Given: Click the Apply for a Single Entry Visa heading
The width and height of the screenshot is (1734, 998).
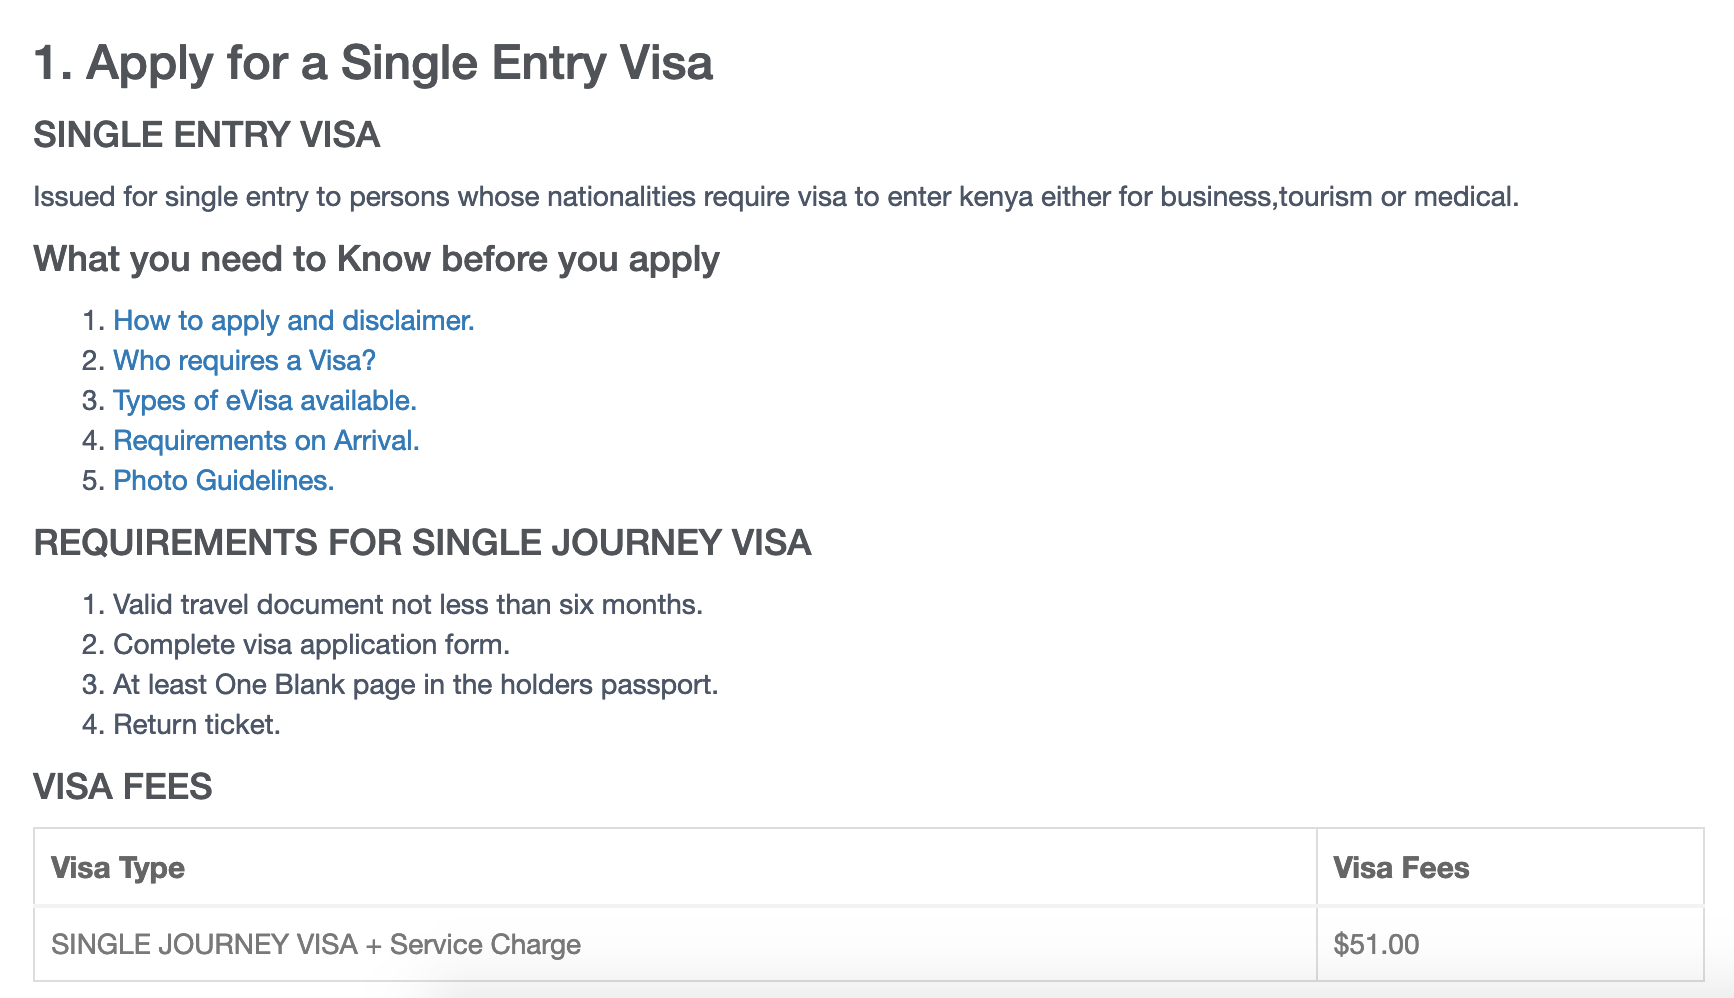Looking at the screenshot, I should [373, 63].
